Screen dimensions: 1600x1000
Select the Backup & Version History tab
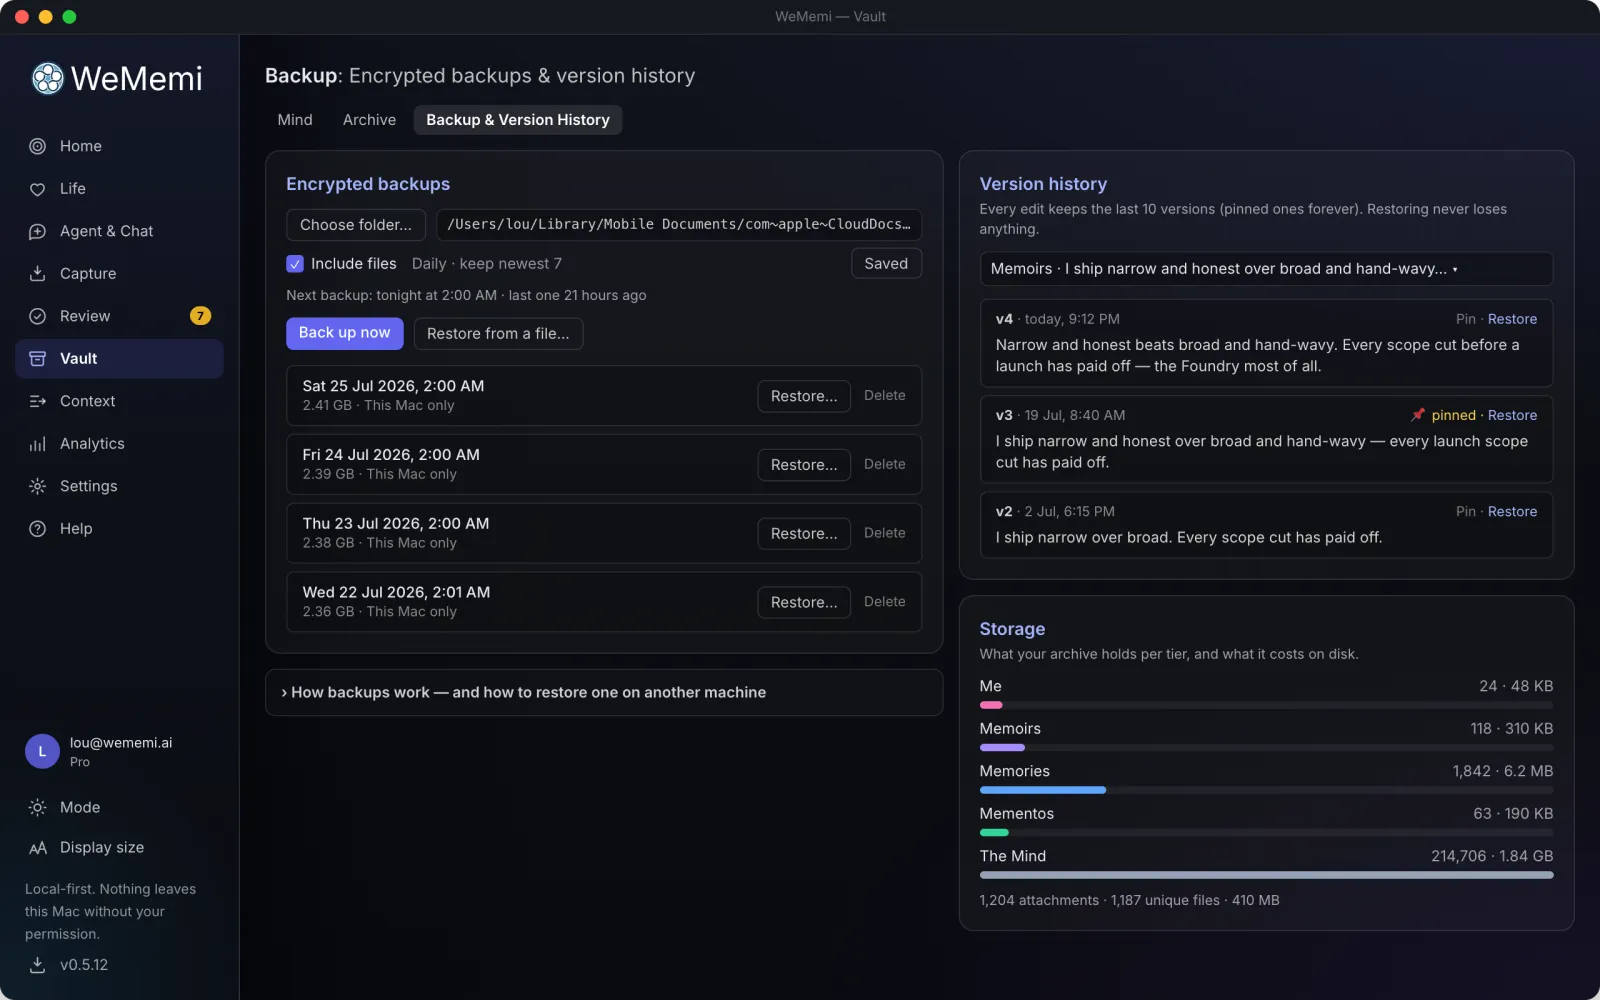pyautogui.click(x=518, y=120)
